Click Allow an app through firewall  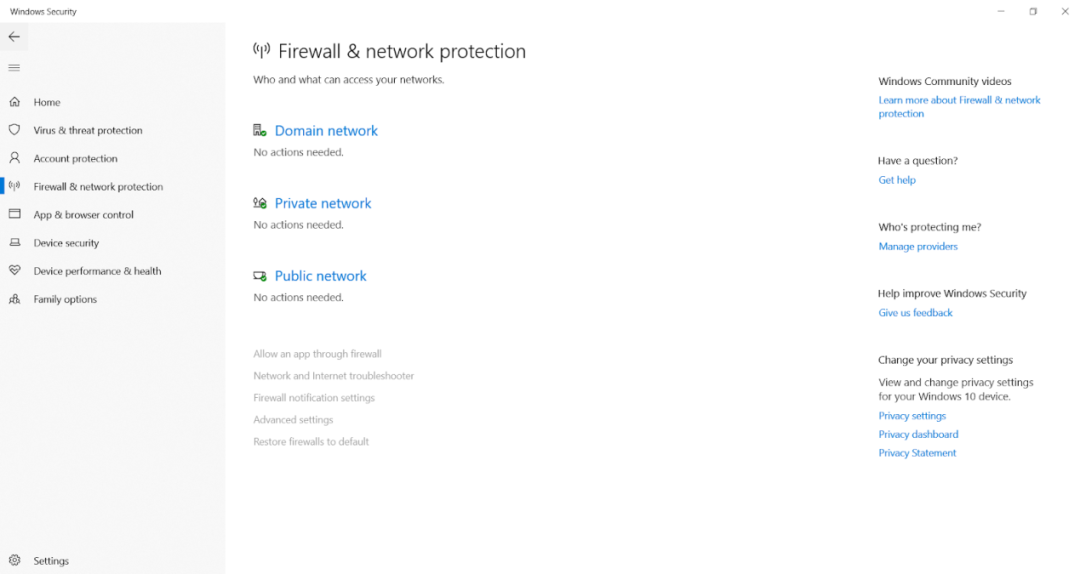[x=317, y=354]
